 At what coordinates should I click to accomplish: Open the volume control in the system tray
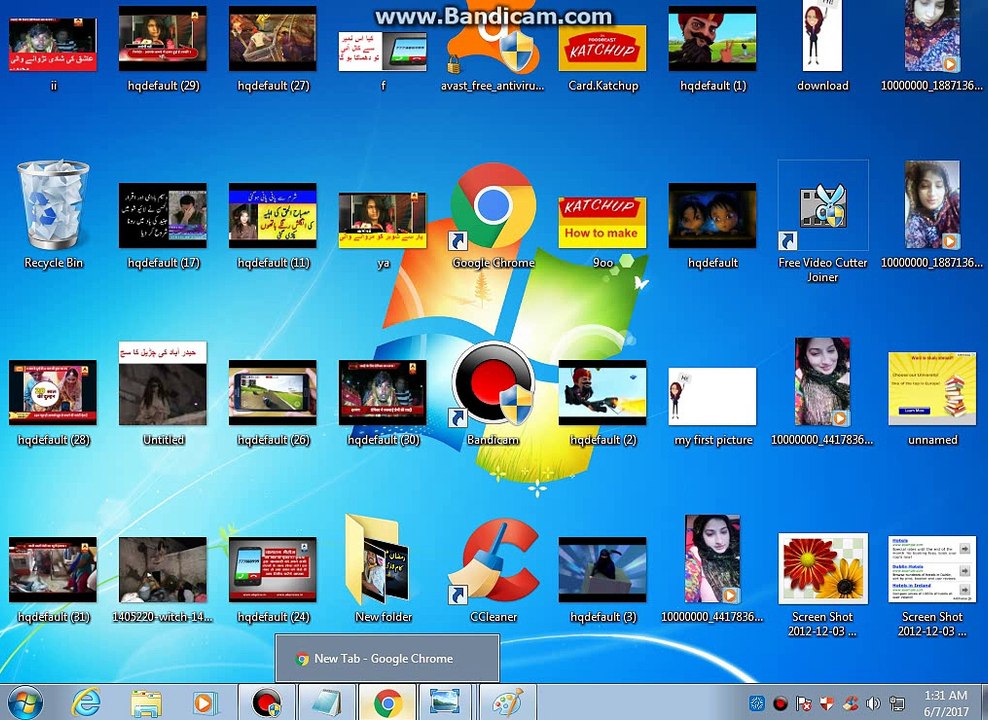pos(873,704)
